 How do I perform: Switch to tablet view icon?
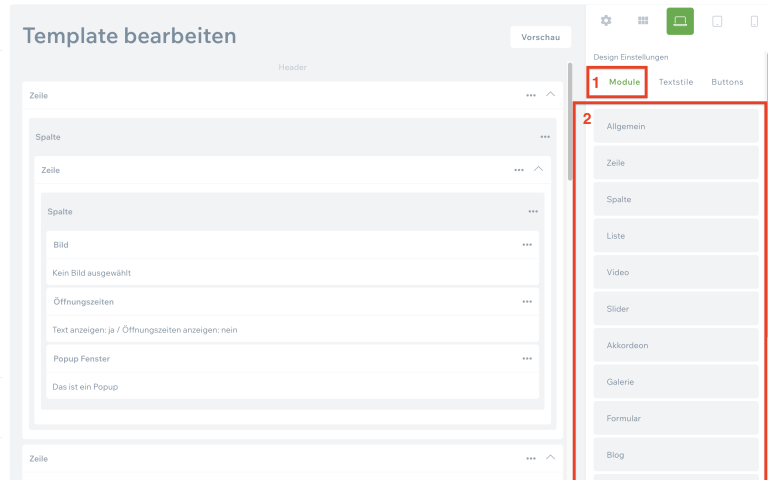click(x=717, y=20)
